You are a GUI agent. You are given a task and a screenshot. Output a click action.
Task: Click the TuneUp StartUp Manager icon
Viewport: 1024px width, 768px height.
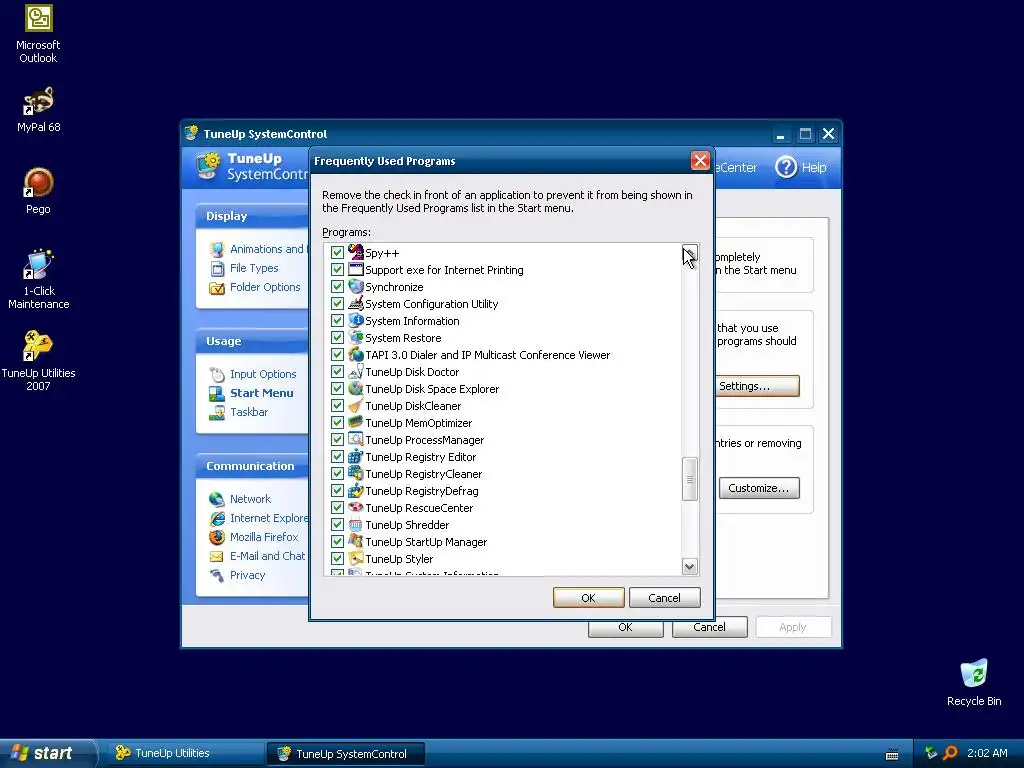(x=355, y=541)
